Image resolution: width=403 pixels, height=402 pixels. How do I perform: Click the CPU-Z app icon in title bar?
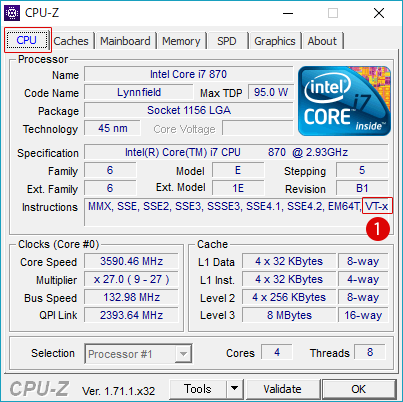tap(12, 13)
